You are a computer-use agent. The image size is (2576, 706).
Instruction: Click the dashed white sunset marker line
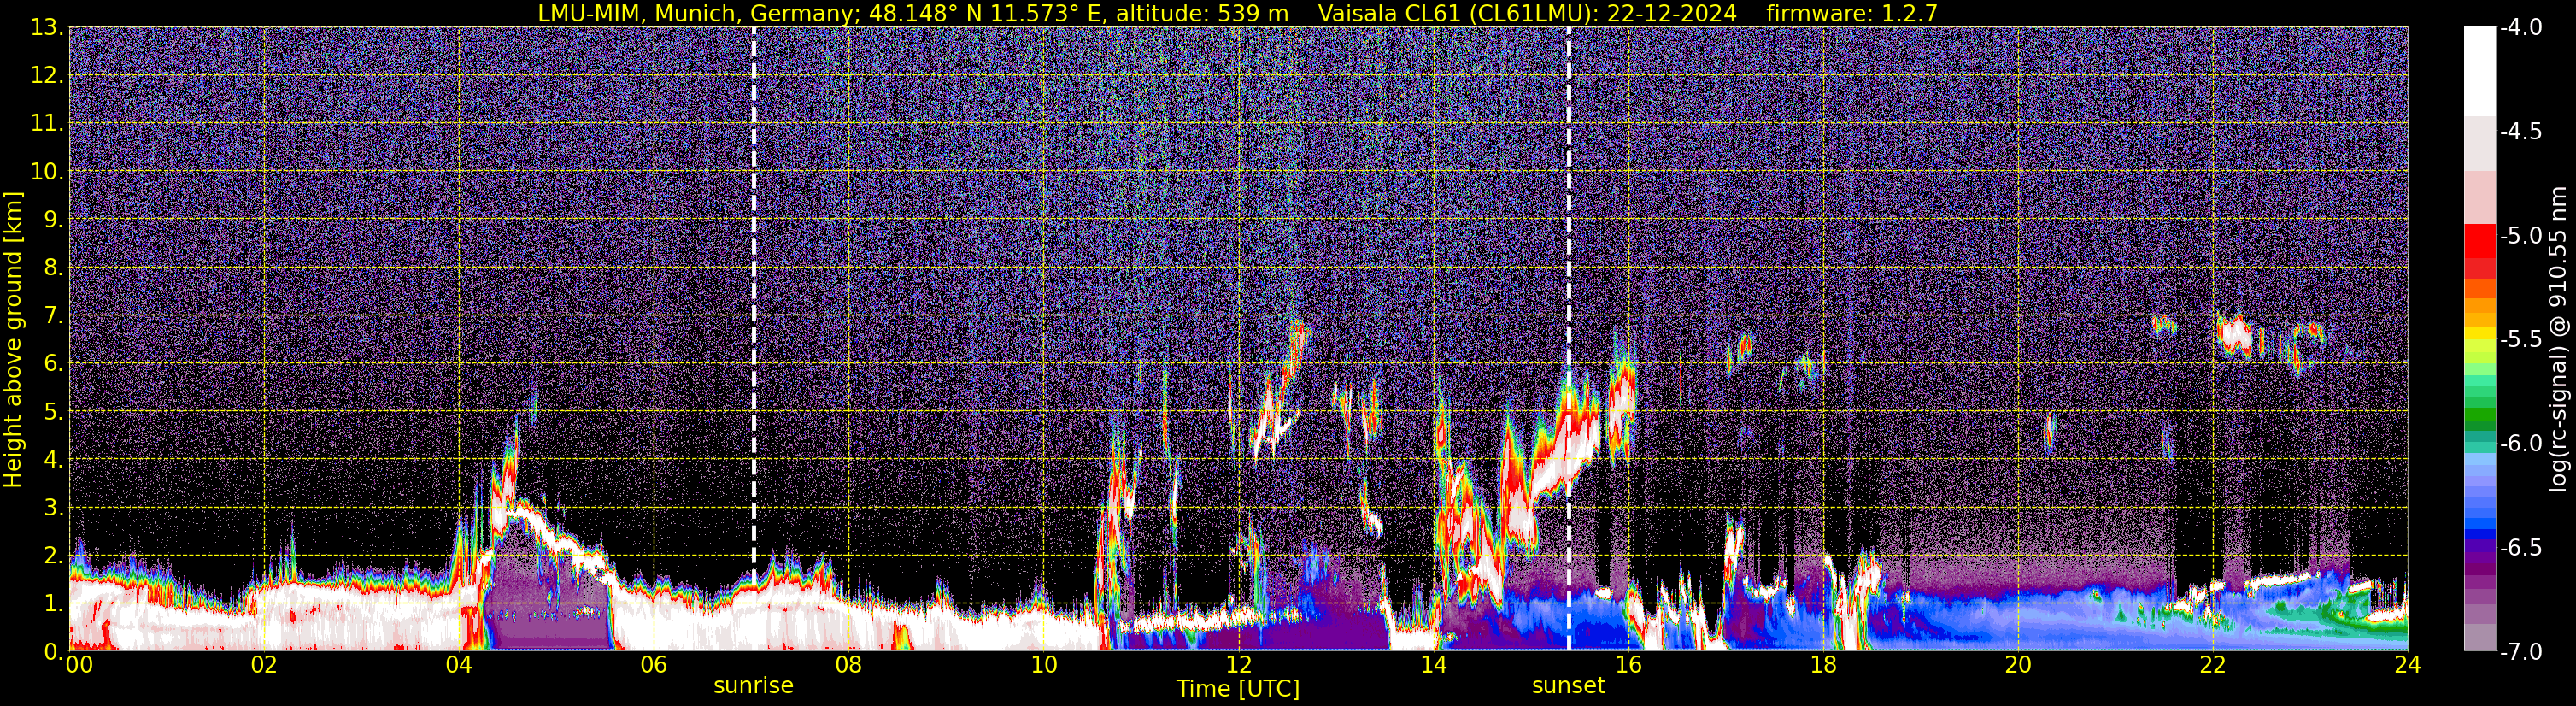click(1568, 339)
